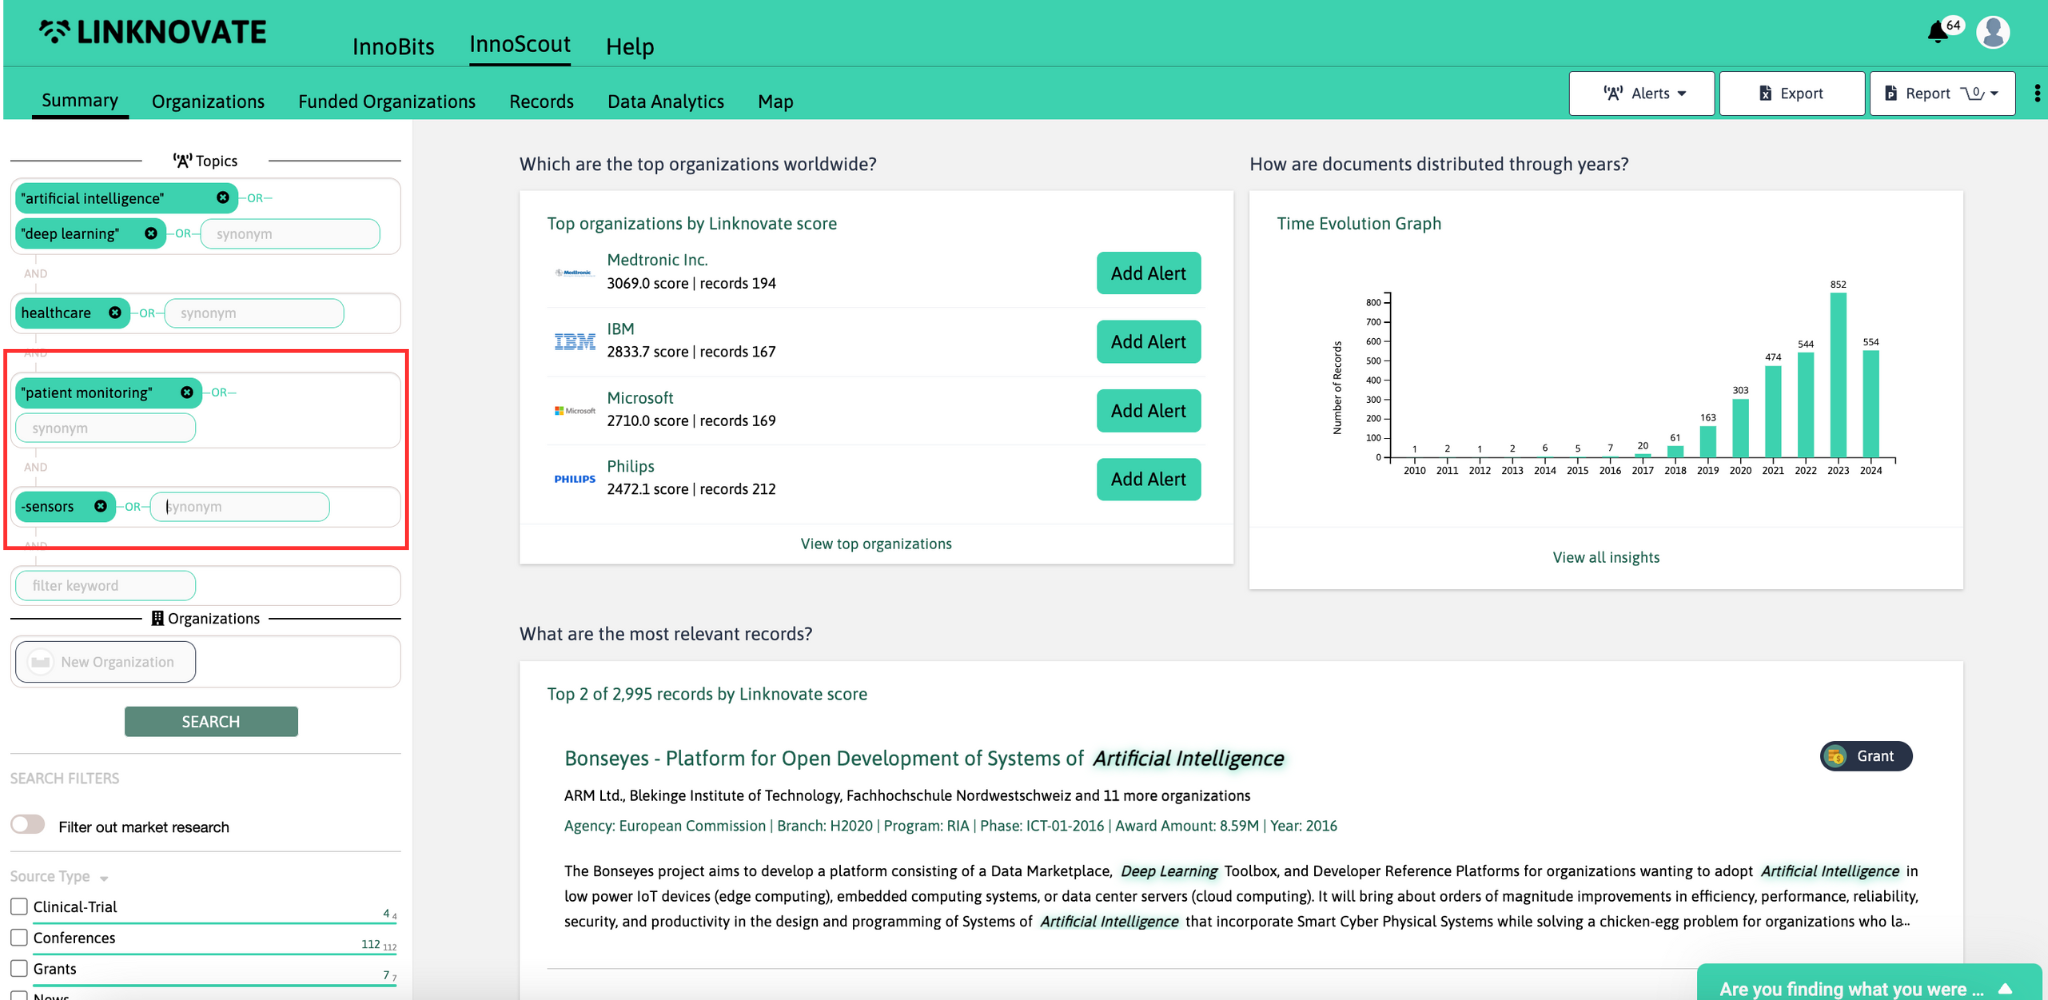Screen dimensions: 2048x1000
Task: Check the Clinical-Trial source type
Action: point(19,906)
